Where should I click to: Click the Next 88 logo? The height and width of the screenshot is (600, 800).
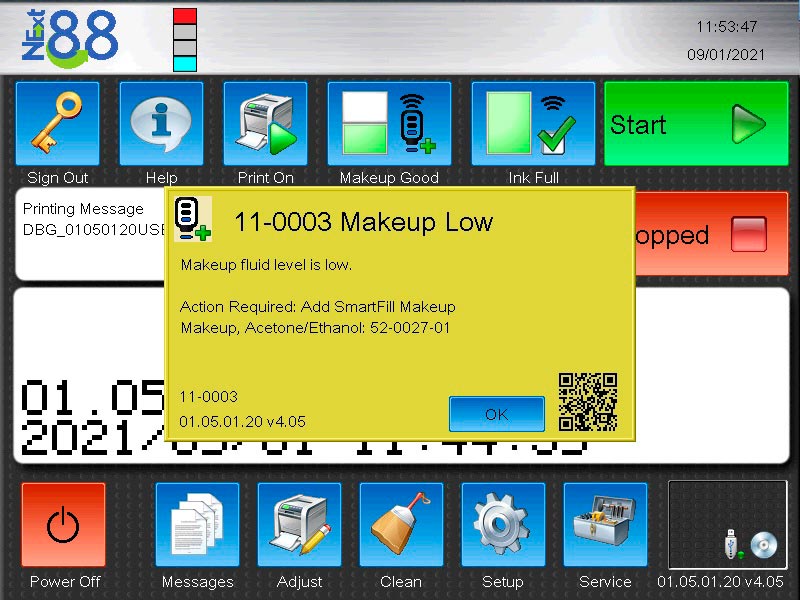coord(70,38)
